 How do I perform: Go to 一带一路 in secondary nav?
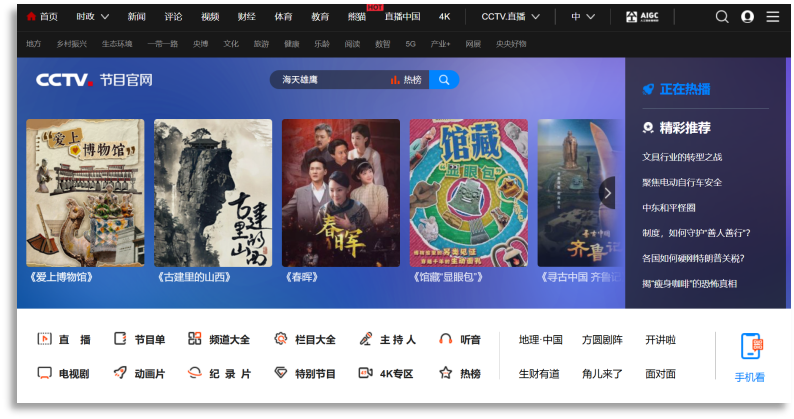click(163, 44)
